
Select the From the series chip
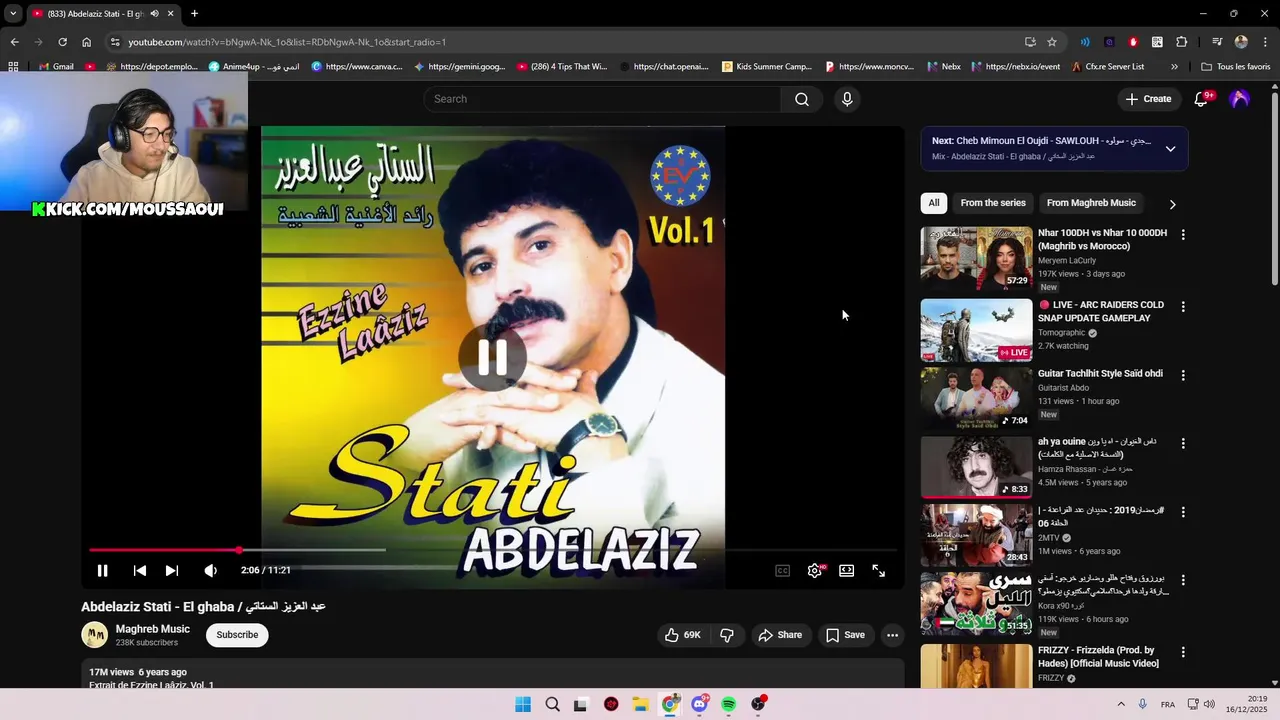click(x=993, y=203)
